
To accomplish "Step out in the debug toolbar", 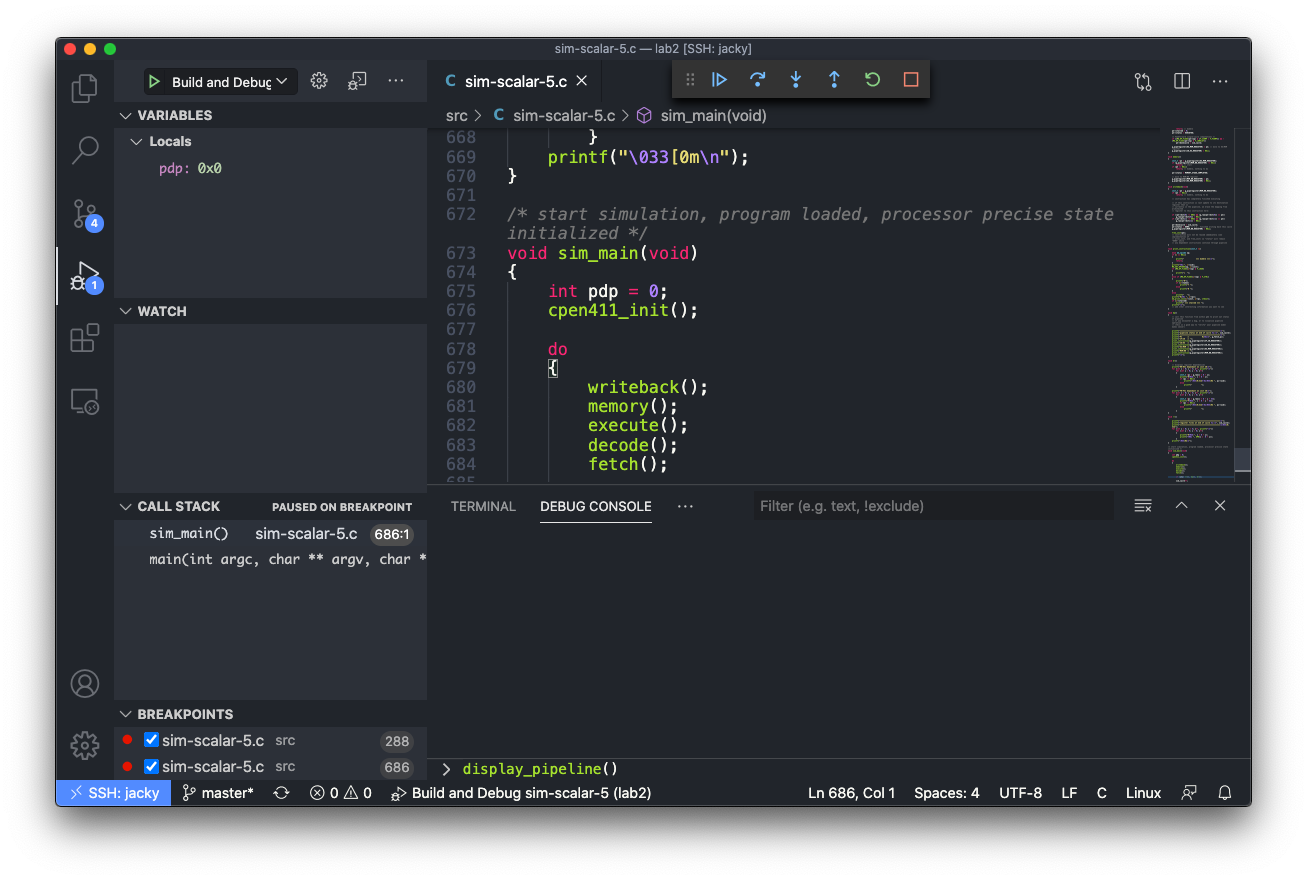I will (x=834, y=79).
